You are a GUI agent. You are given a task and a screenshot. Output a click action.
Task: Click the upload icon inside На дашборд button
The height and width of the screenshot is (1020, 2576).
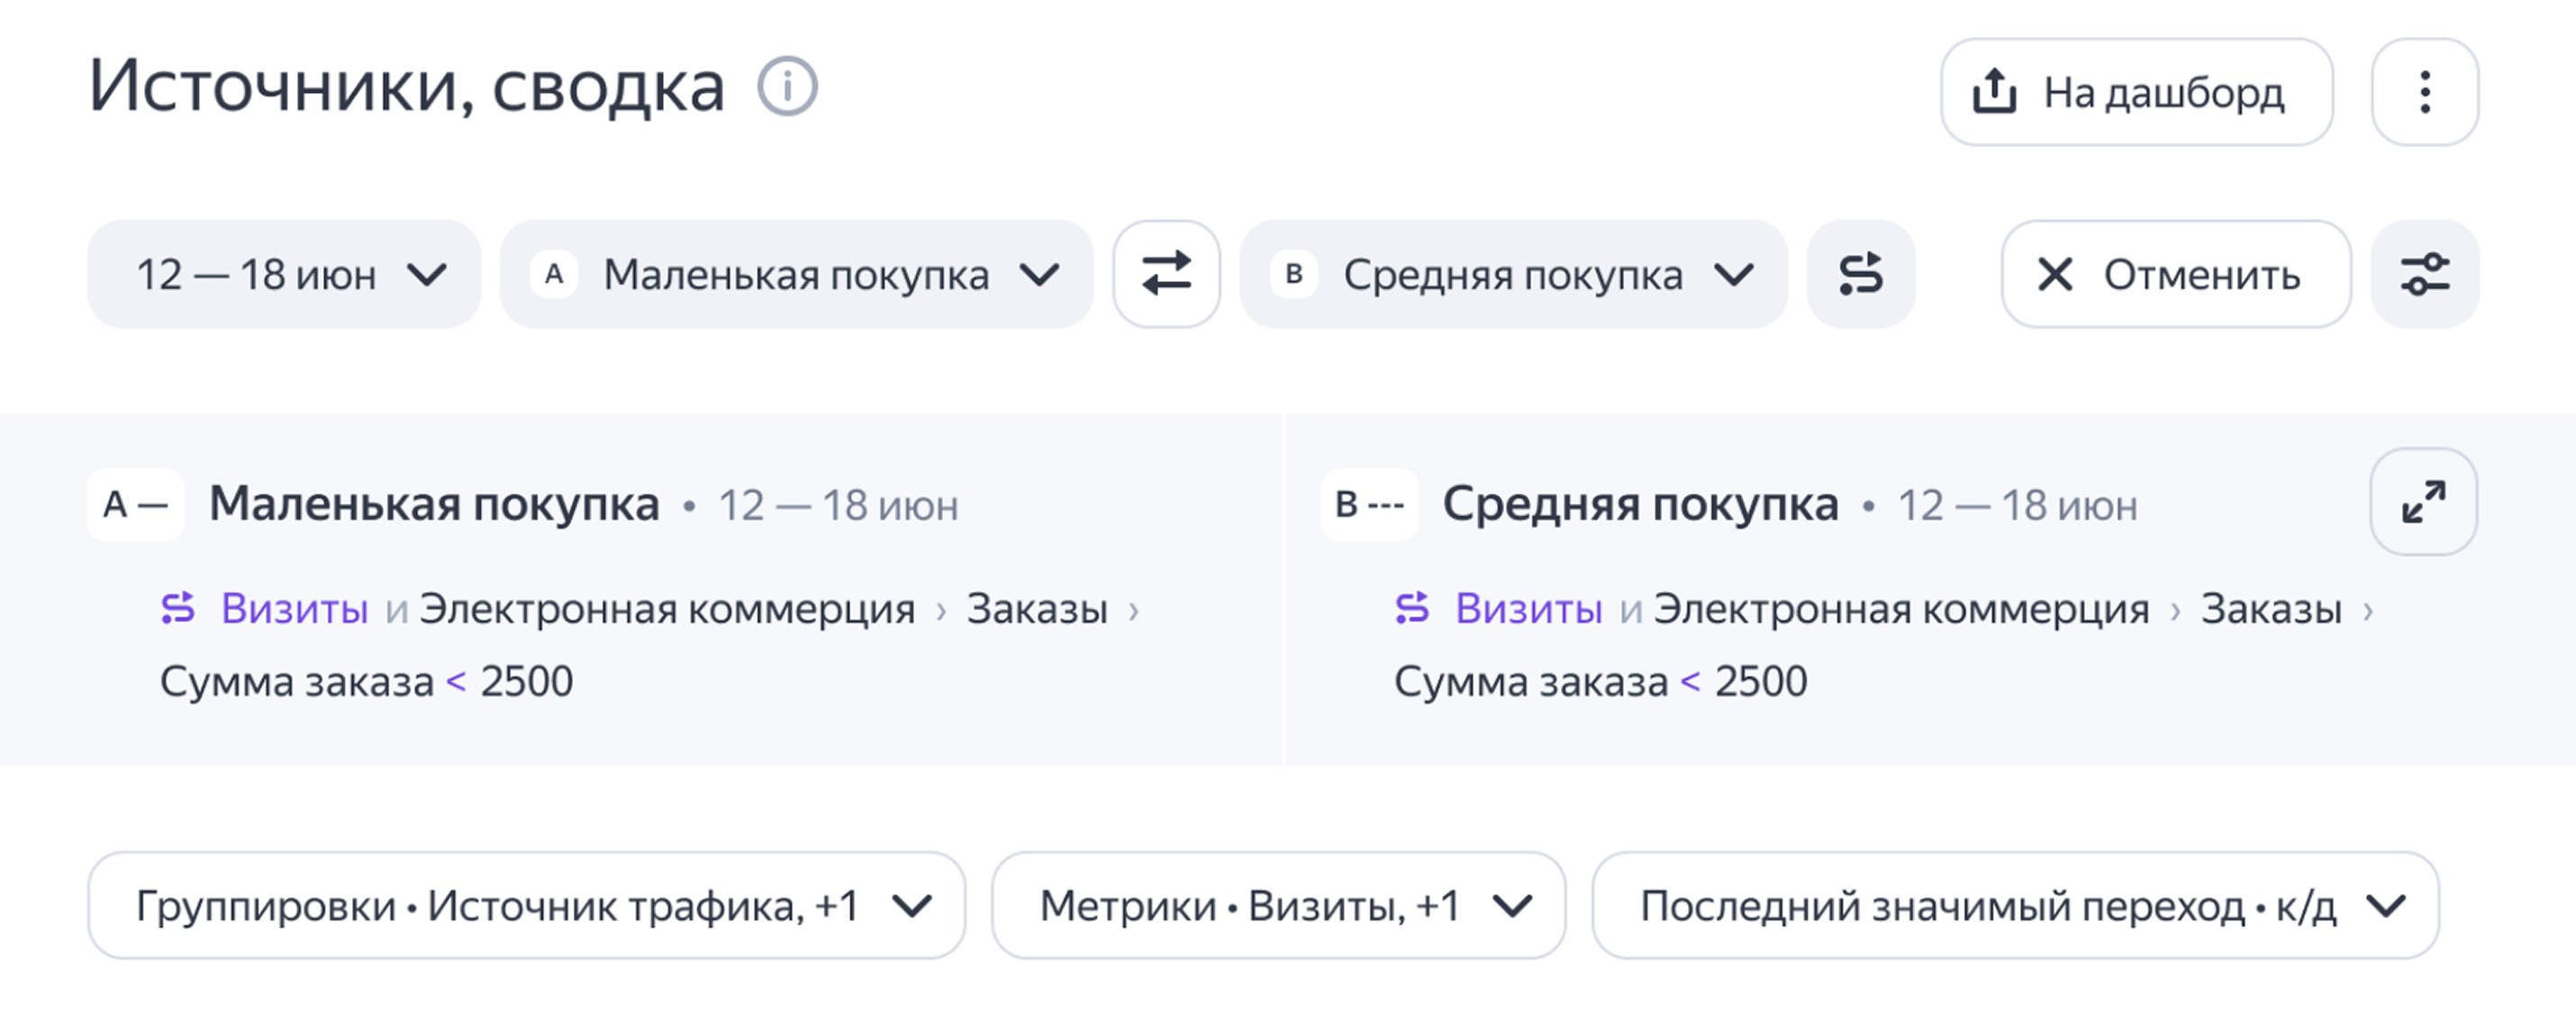[x=1995, y=90]
